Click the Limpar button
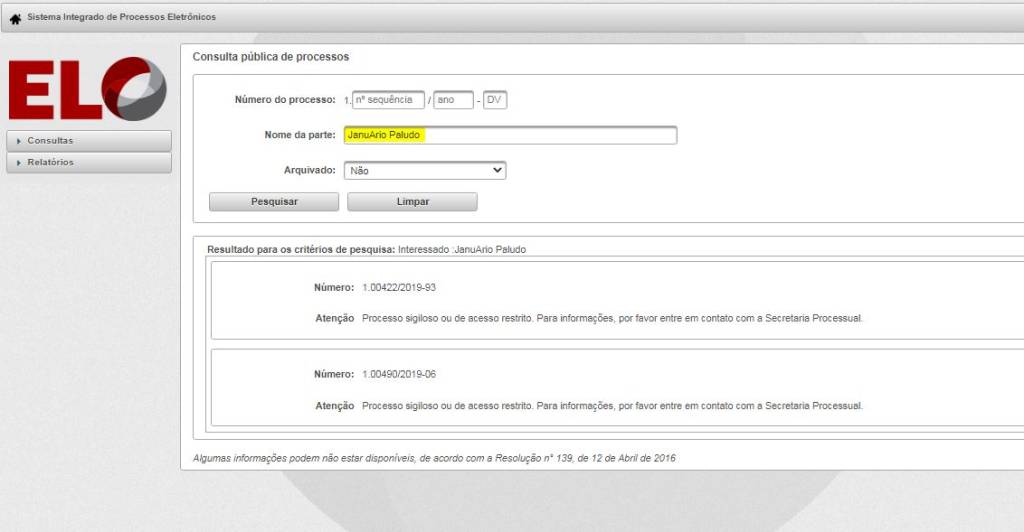The width and height of the screenshot is (1024, 532). [x=412, y=202]
